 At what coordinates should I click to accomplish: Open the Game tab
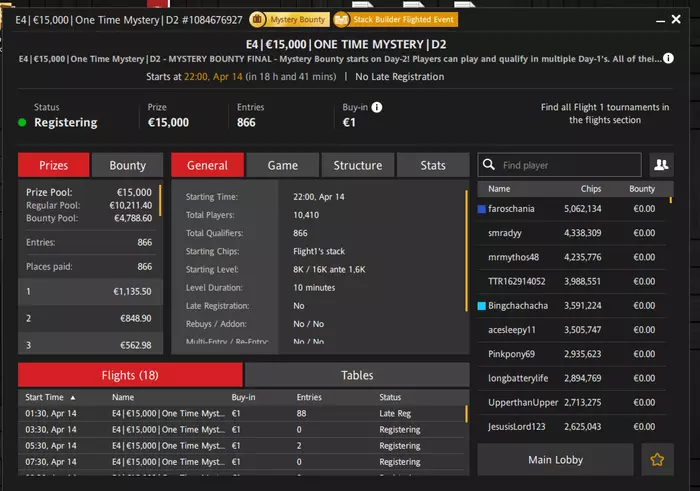tap(283, 165)
